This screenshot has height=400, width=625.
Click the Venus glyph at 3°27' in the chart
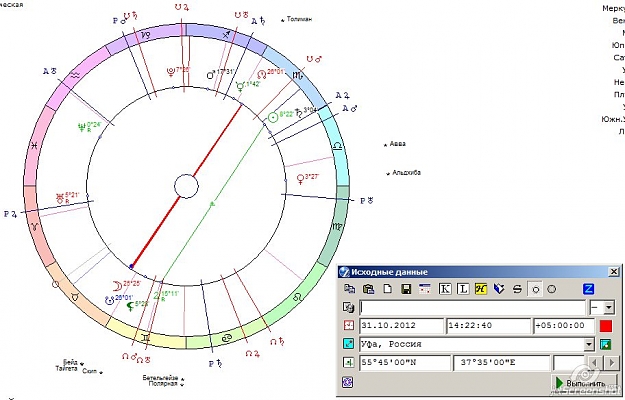click(x=300, y=179)
